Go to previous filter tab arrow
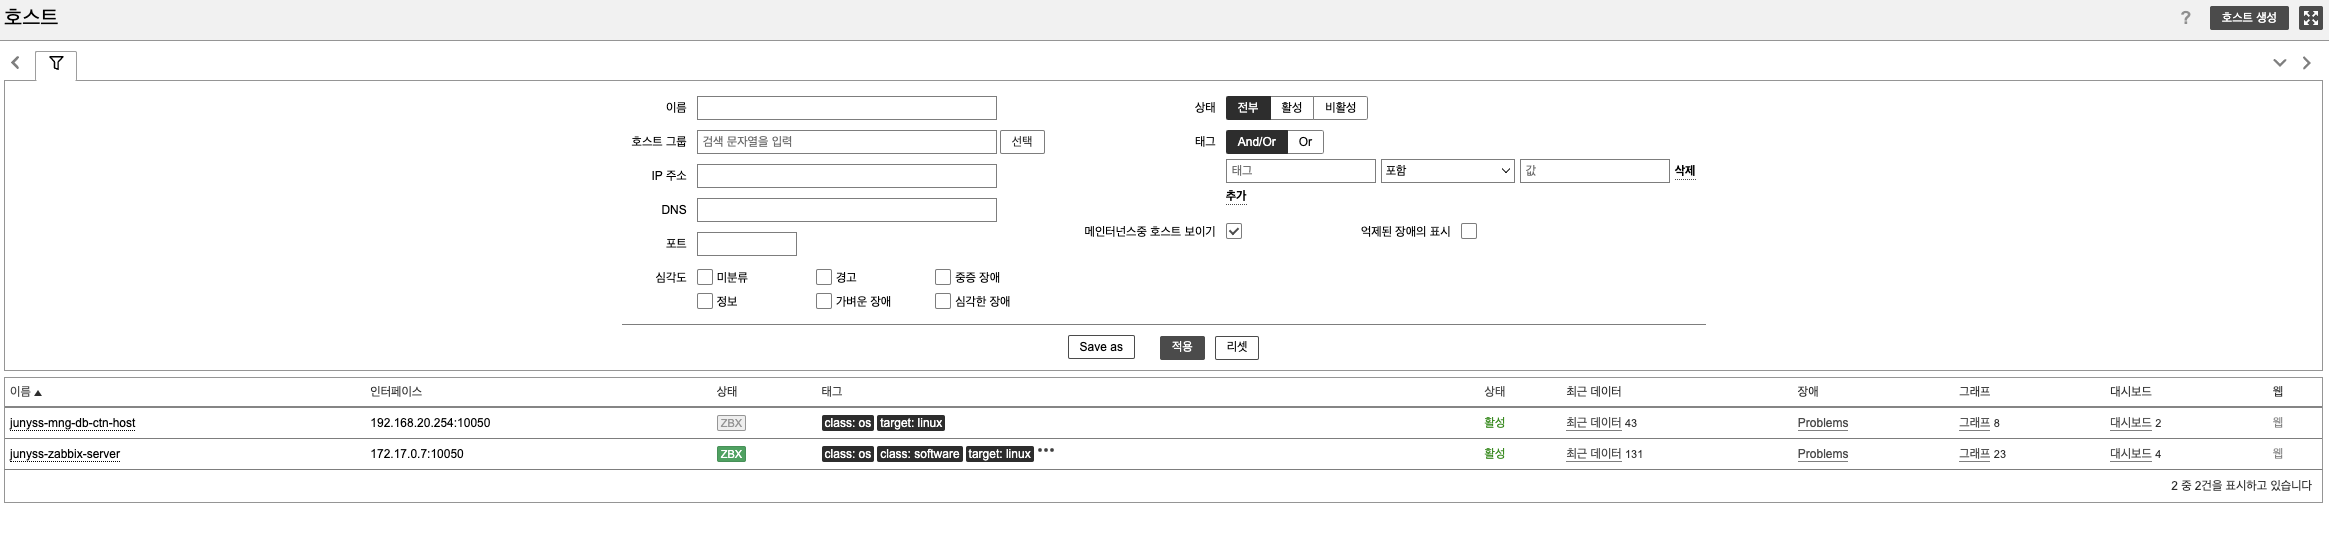 (15, 63)
